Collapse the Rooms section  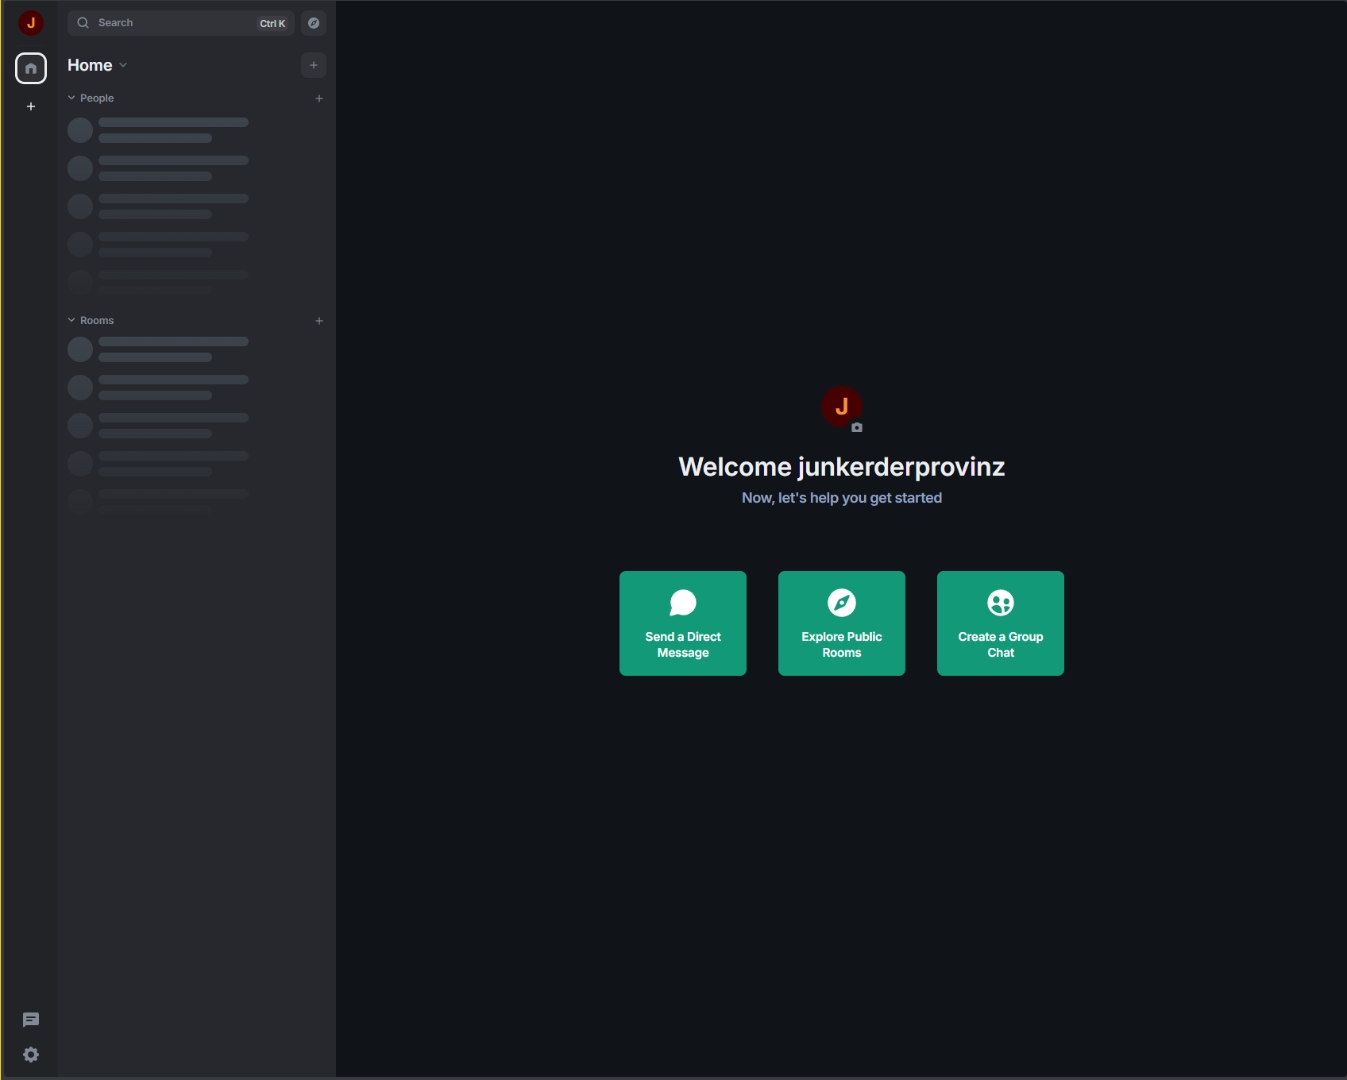tap(91, 320)
